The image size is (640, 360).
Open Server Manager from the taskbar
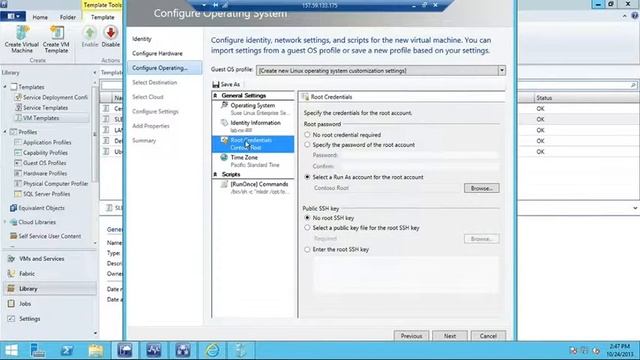tap(38, 351)
